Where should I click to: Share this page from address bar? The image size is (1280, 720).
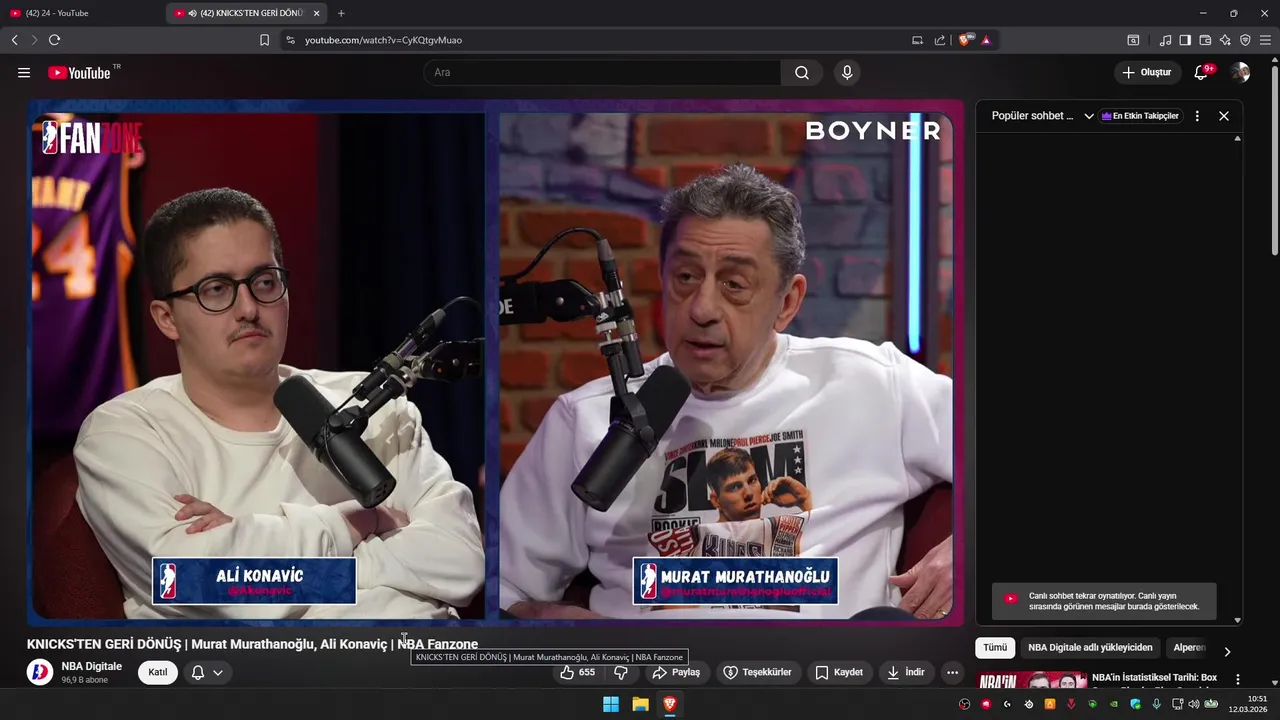pyautogui.click(x=940, y=40)
